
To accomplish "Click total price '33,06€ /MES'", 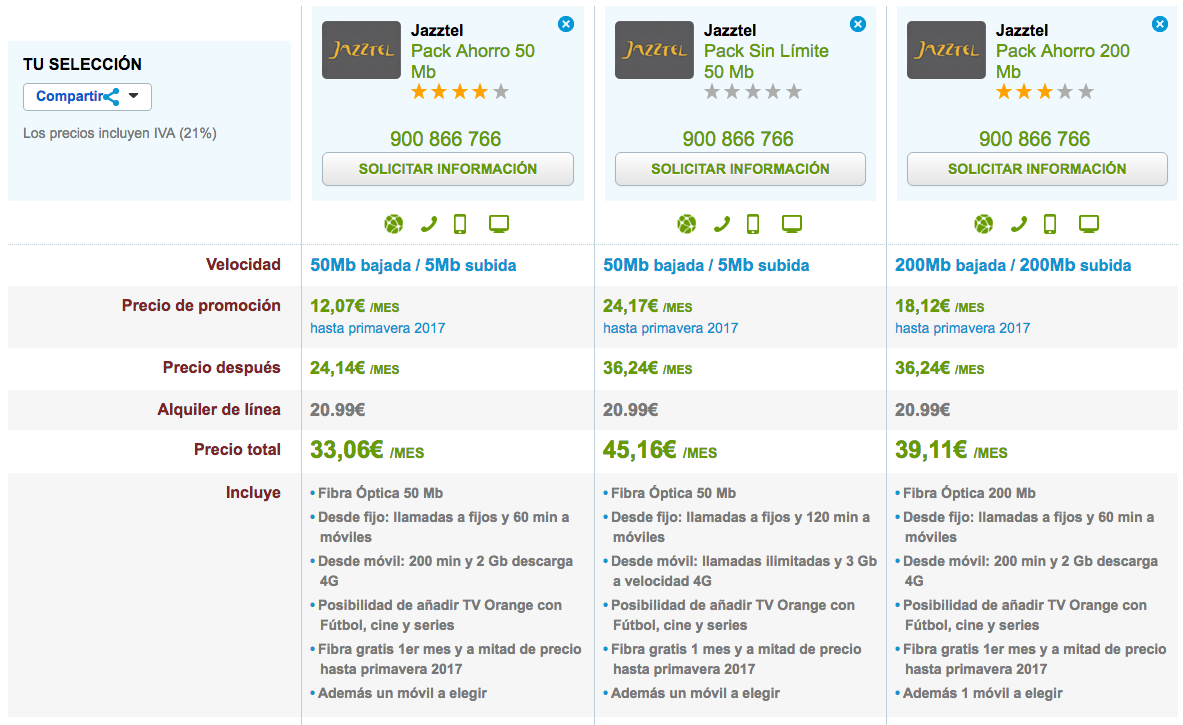I will tap(367, 450).
